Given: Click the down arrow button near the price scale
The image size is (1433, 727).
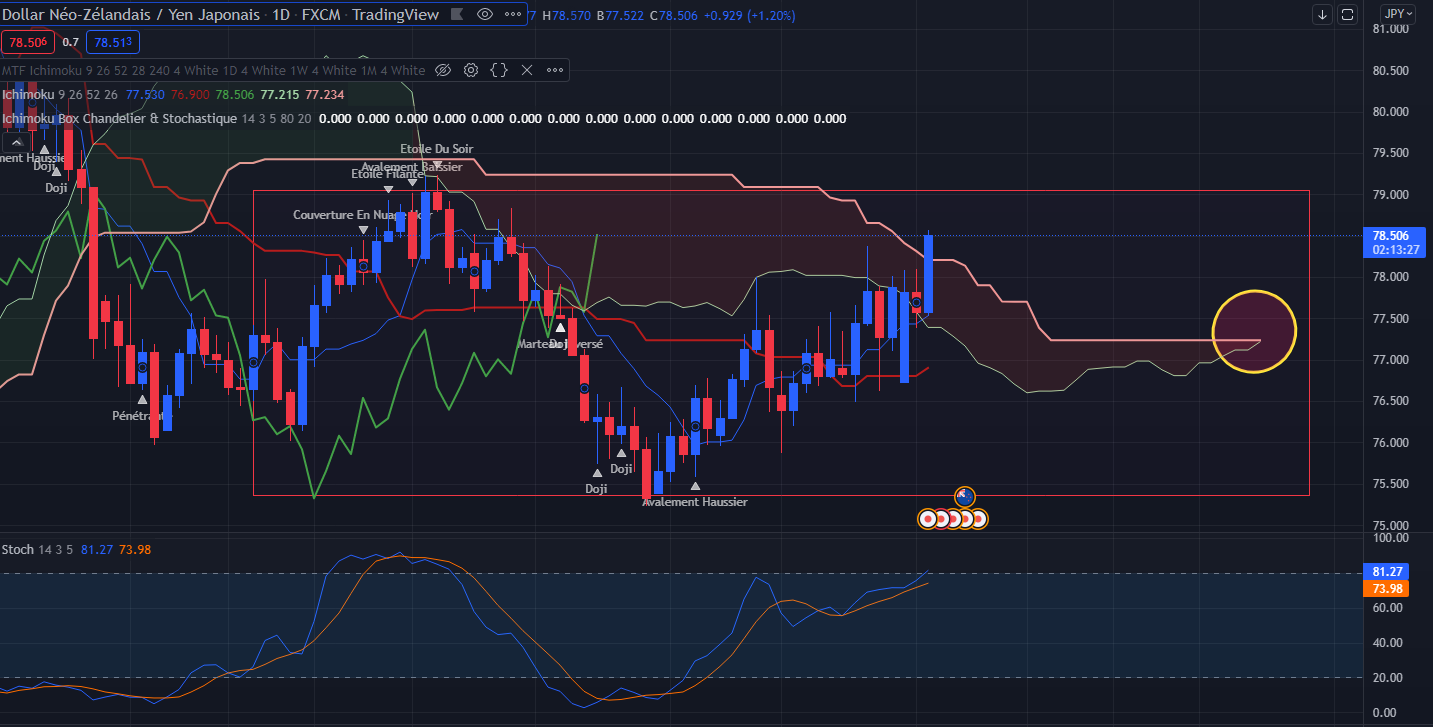Looking at the screenshot, I should (x=1322, y=14).
